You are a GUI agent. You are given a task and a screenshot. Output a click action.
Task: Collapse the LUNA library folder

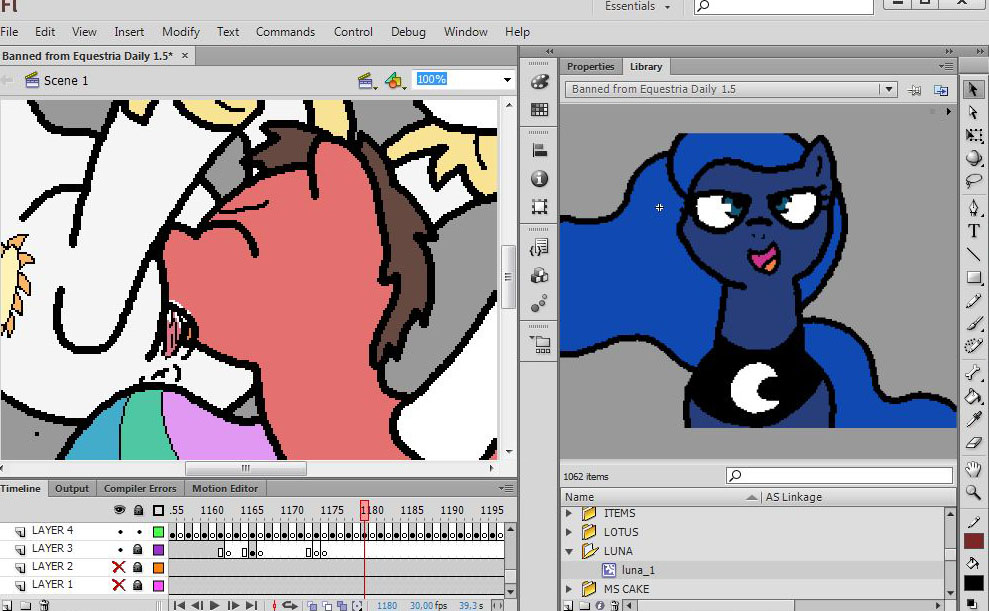click(x=570, y=551)
